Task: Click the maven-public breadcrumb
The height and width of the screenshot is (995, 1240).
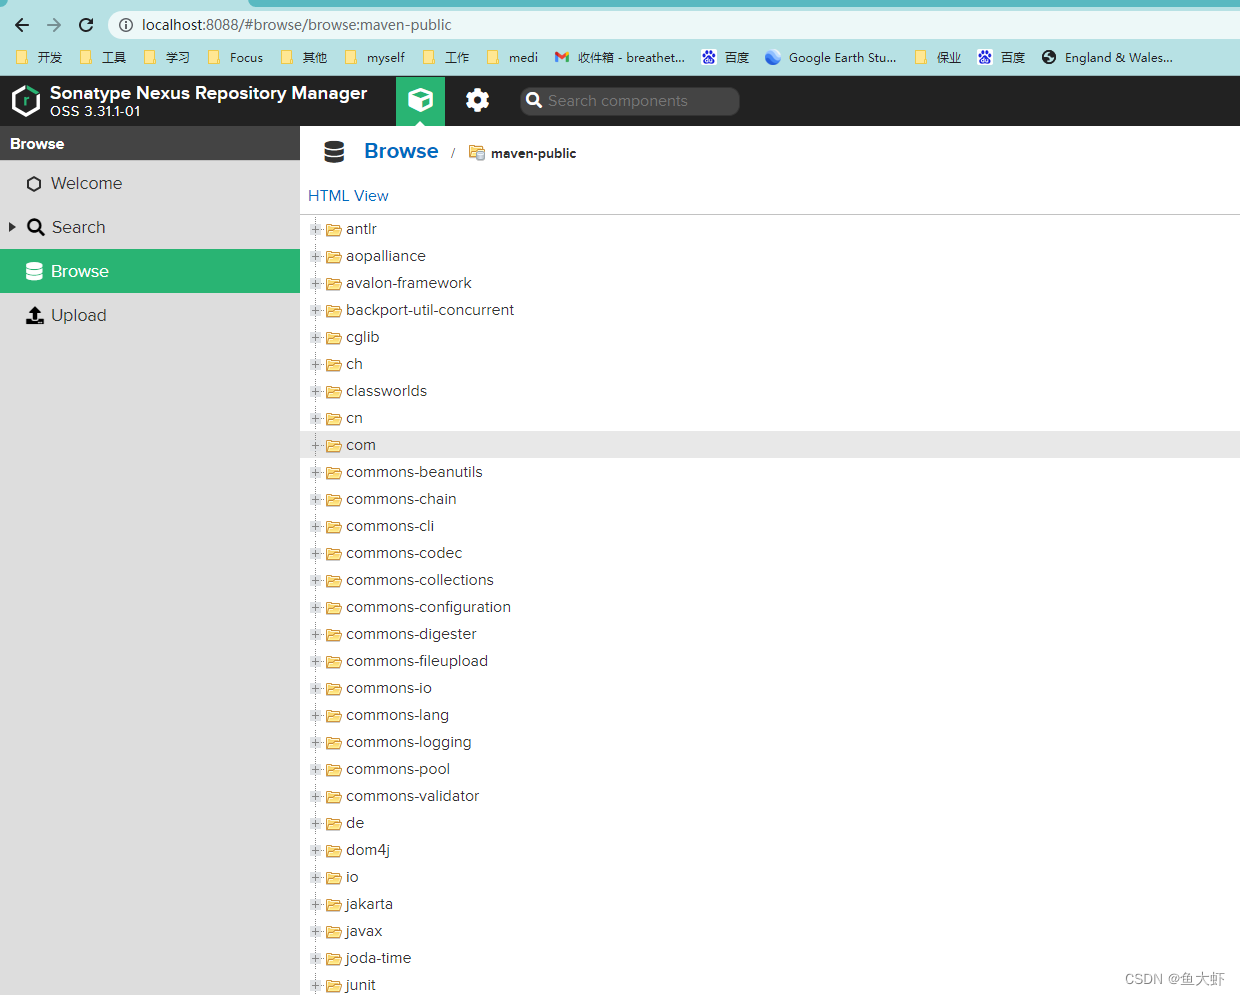Action: (x=533, y=153)
